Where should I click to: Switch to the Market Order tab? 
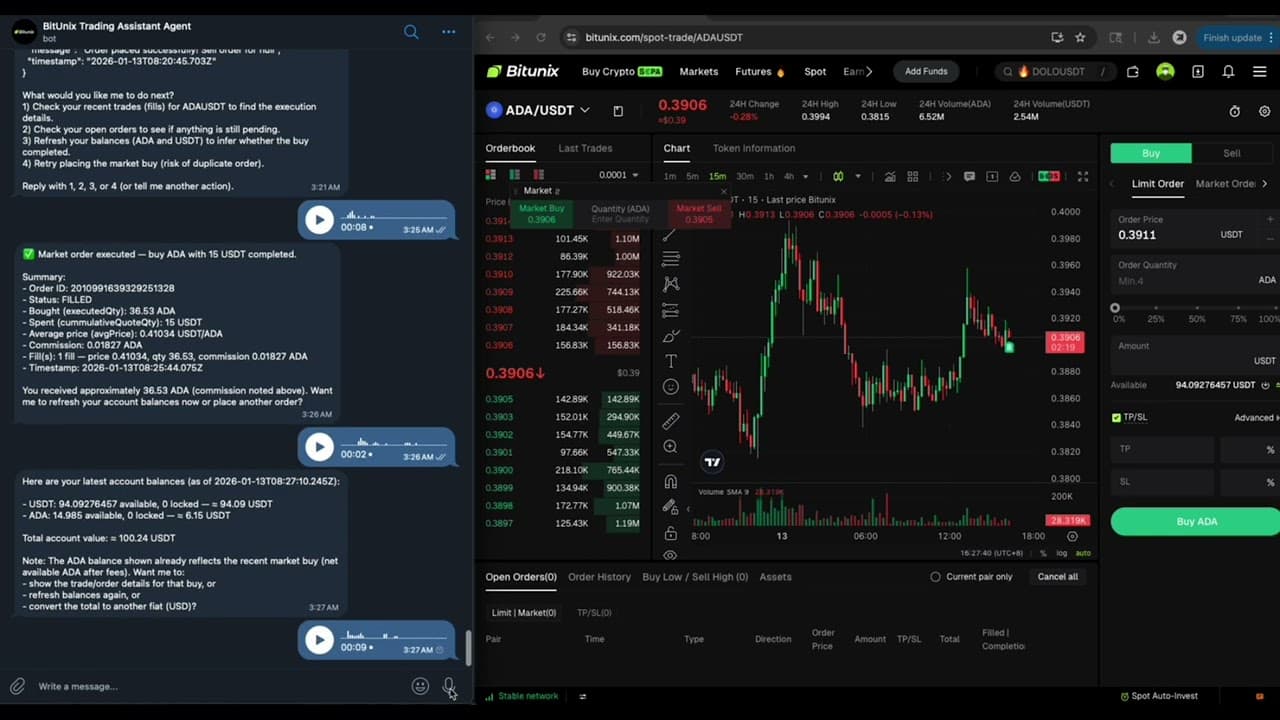click(1226, 184)
